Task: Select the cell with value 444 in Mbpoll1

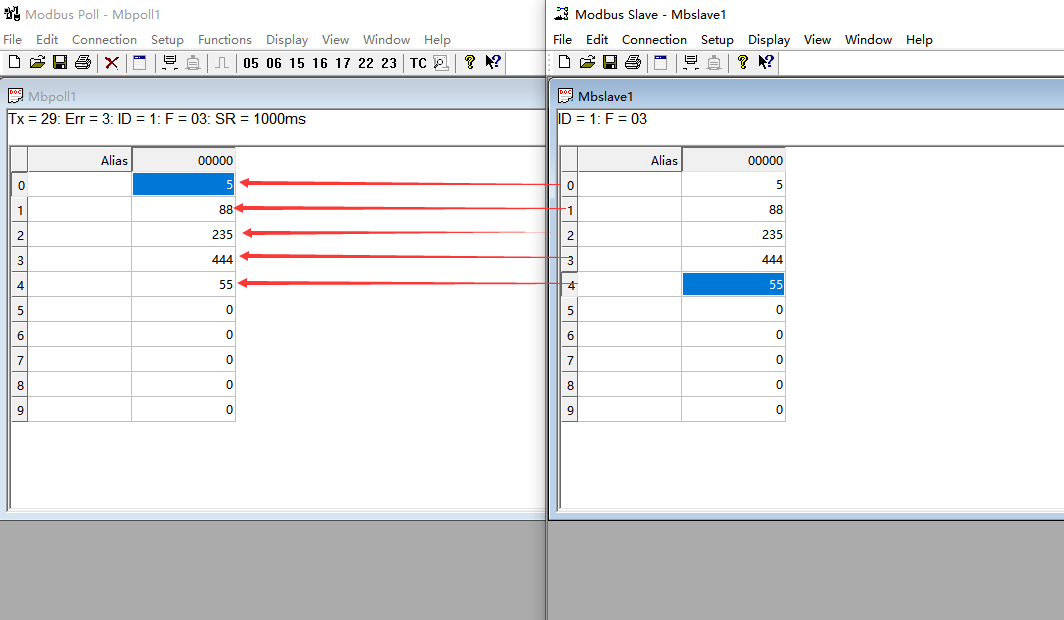Action: point(183,259)
